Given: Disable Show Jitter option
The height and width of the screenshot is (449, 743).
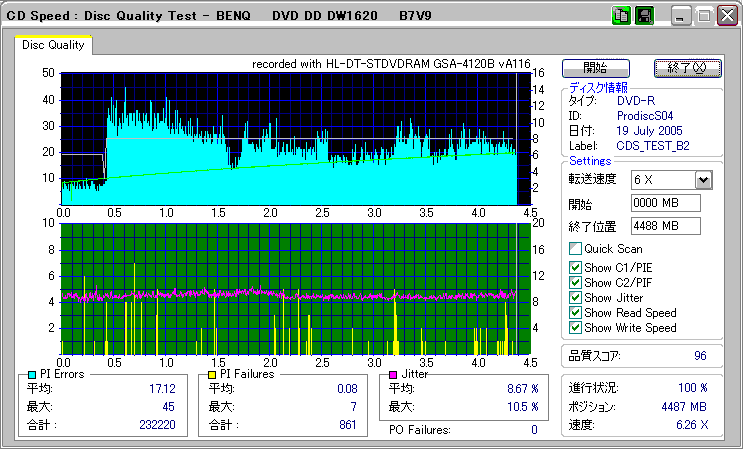Looking at the screenshot, I should point(575,298).
